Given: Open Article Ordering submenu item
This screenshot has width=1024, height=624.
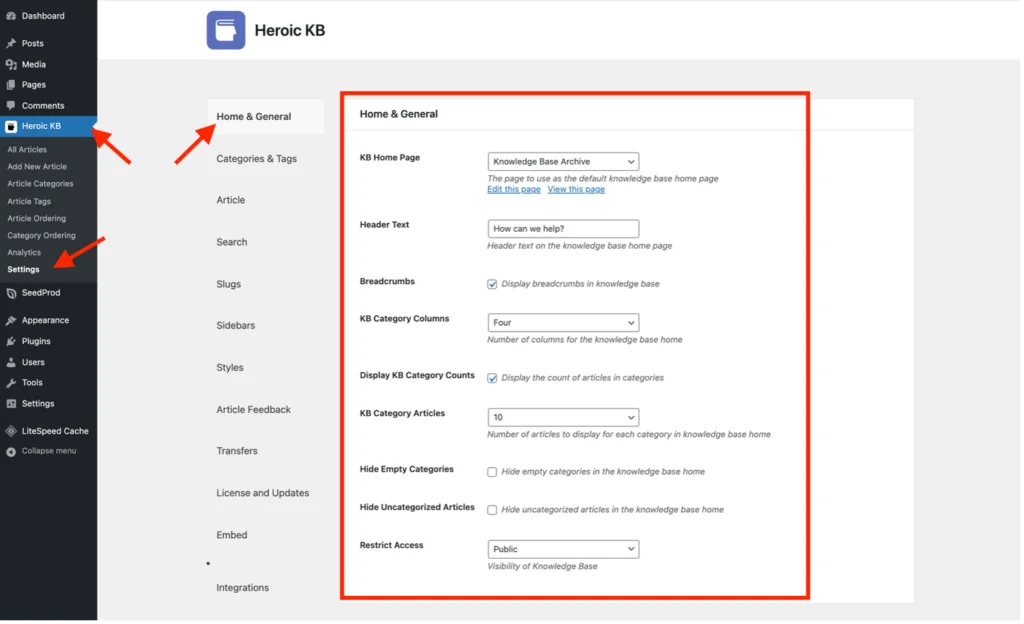Looking at the screenshot, I should click(37, 219).
